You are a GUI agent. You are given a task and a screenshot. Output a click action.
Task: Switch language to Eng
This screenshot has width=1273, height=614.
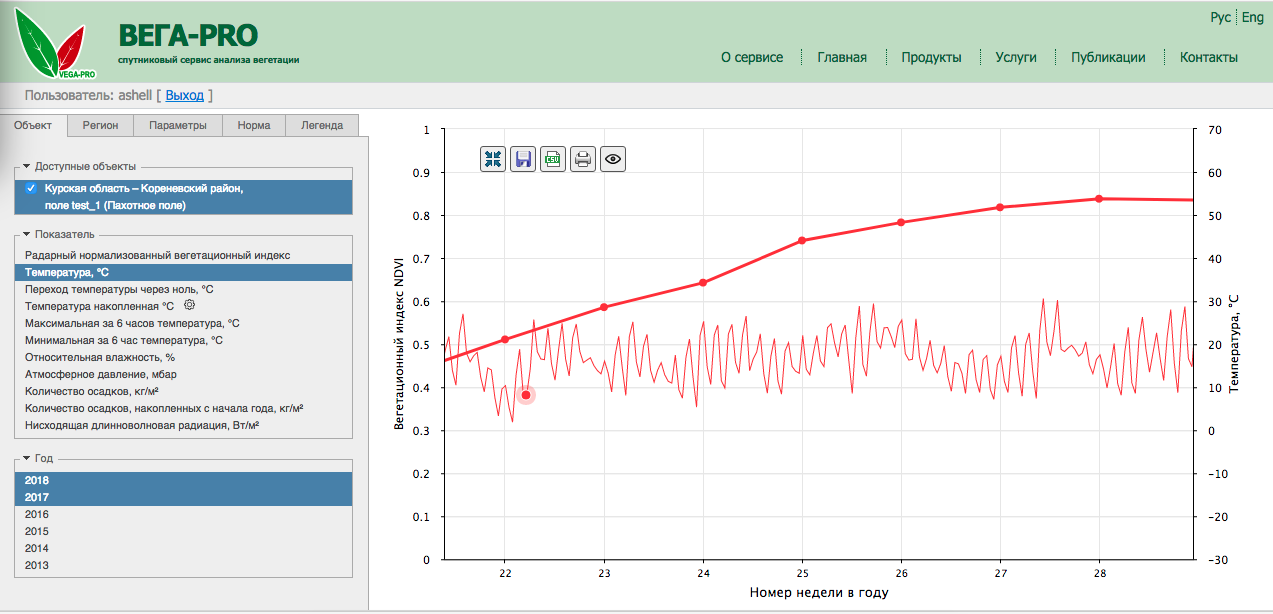click(x=1253, y=17)
